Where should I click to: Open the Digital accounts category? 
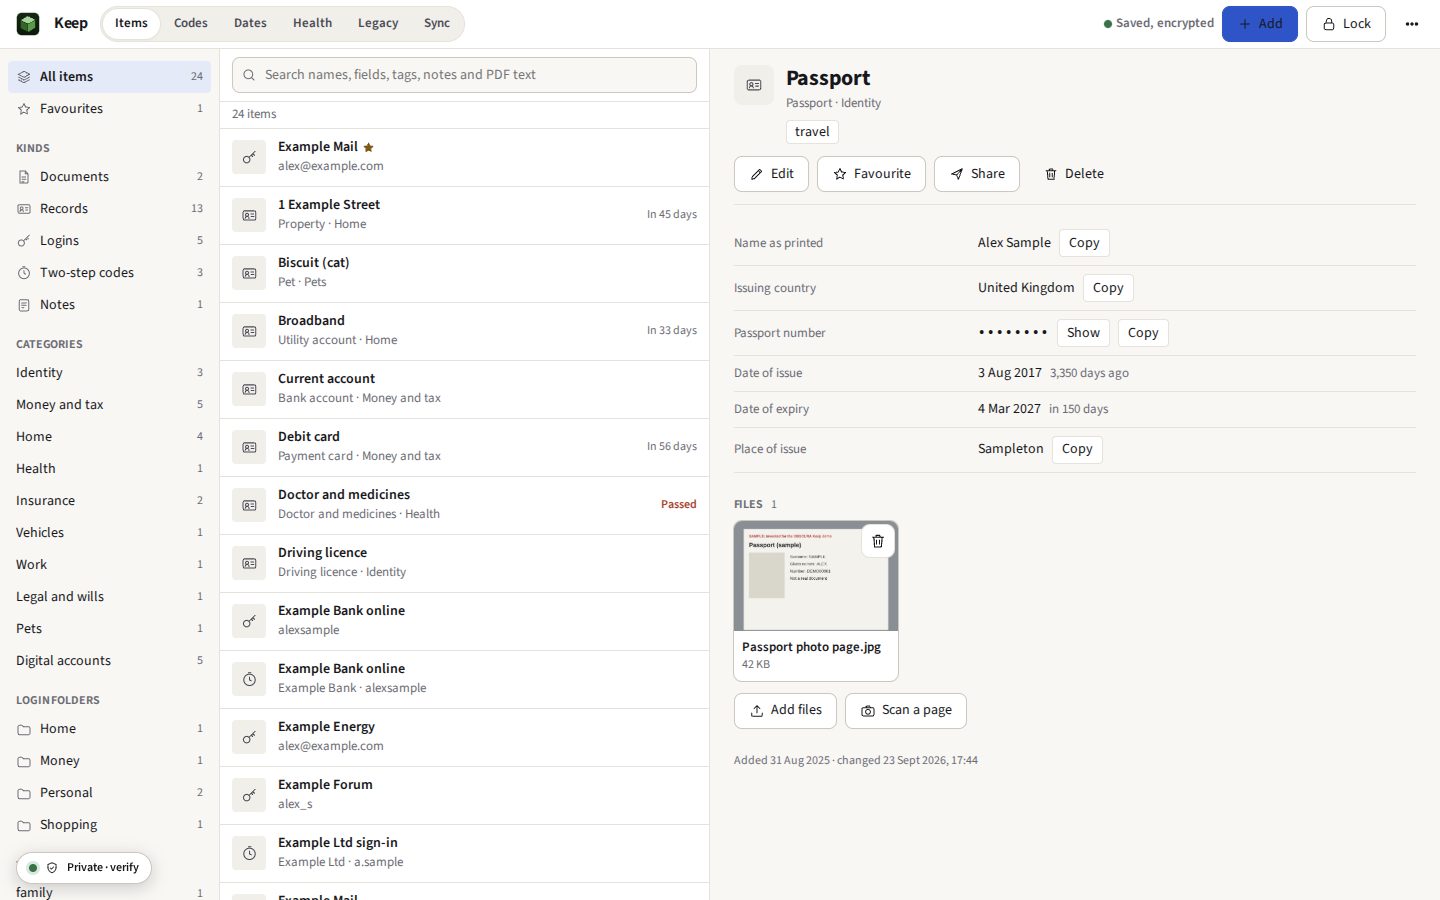(x=110, y=661)
